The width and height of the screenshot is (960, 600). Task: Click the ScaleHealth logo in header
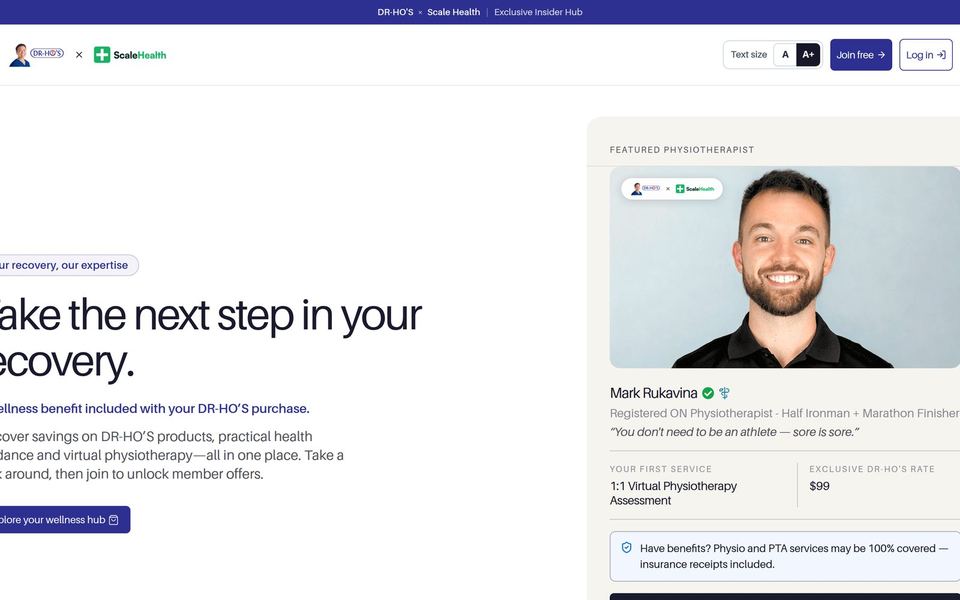(130, 54)
